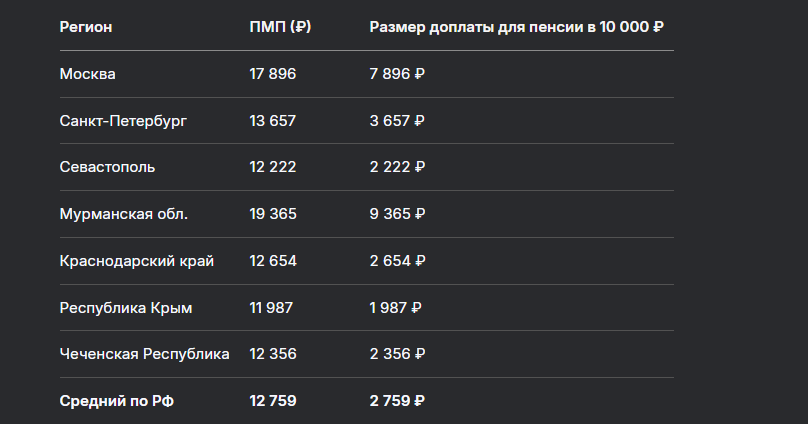Select the "Краснодарский край" region cell
808x424 pixels.
[x=136, y=261]
